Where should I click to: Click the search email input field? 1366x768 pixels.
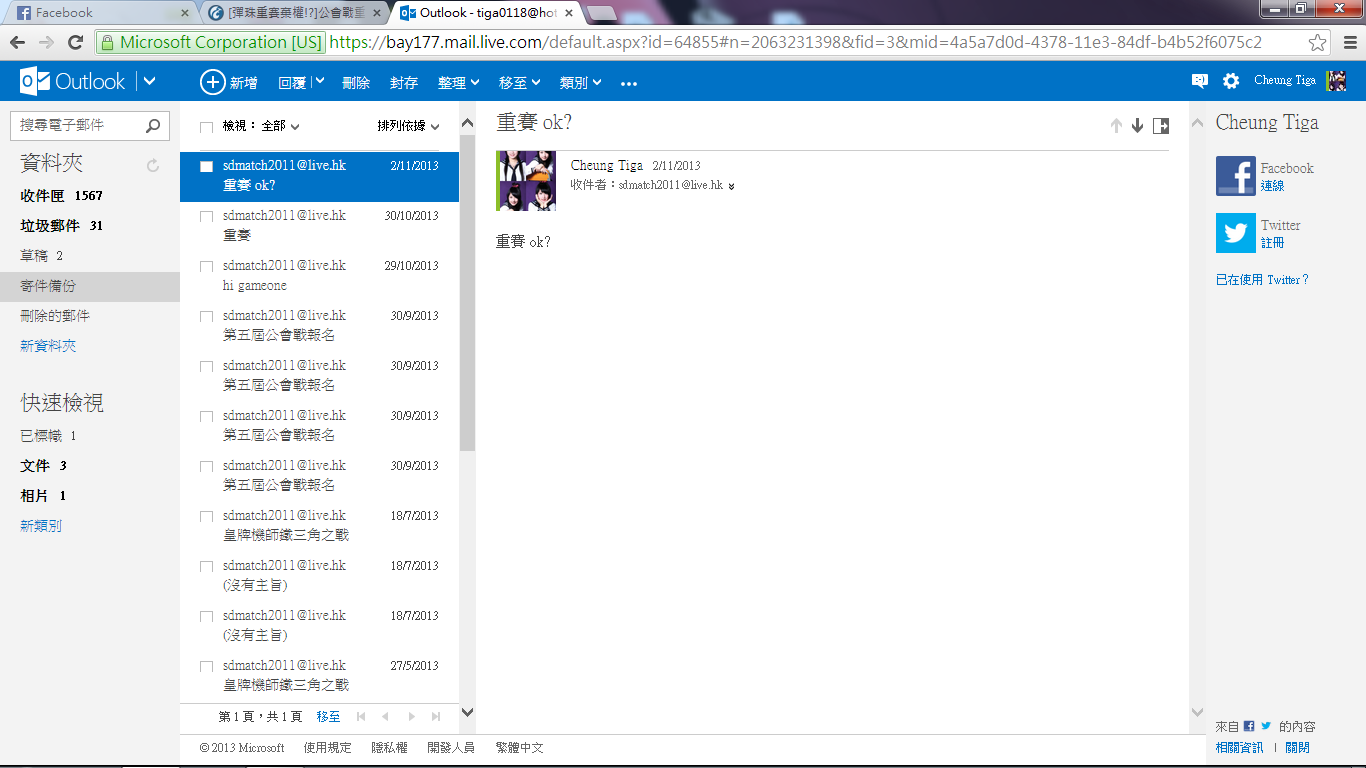pyautogui.click(x=77, y=126)
